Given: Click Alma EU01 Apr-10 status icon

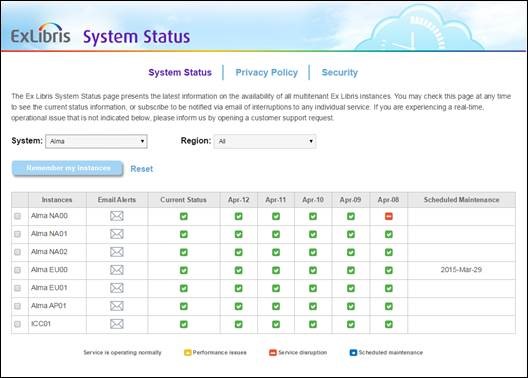Looking at the screenshot, I should 313,288.
